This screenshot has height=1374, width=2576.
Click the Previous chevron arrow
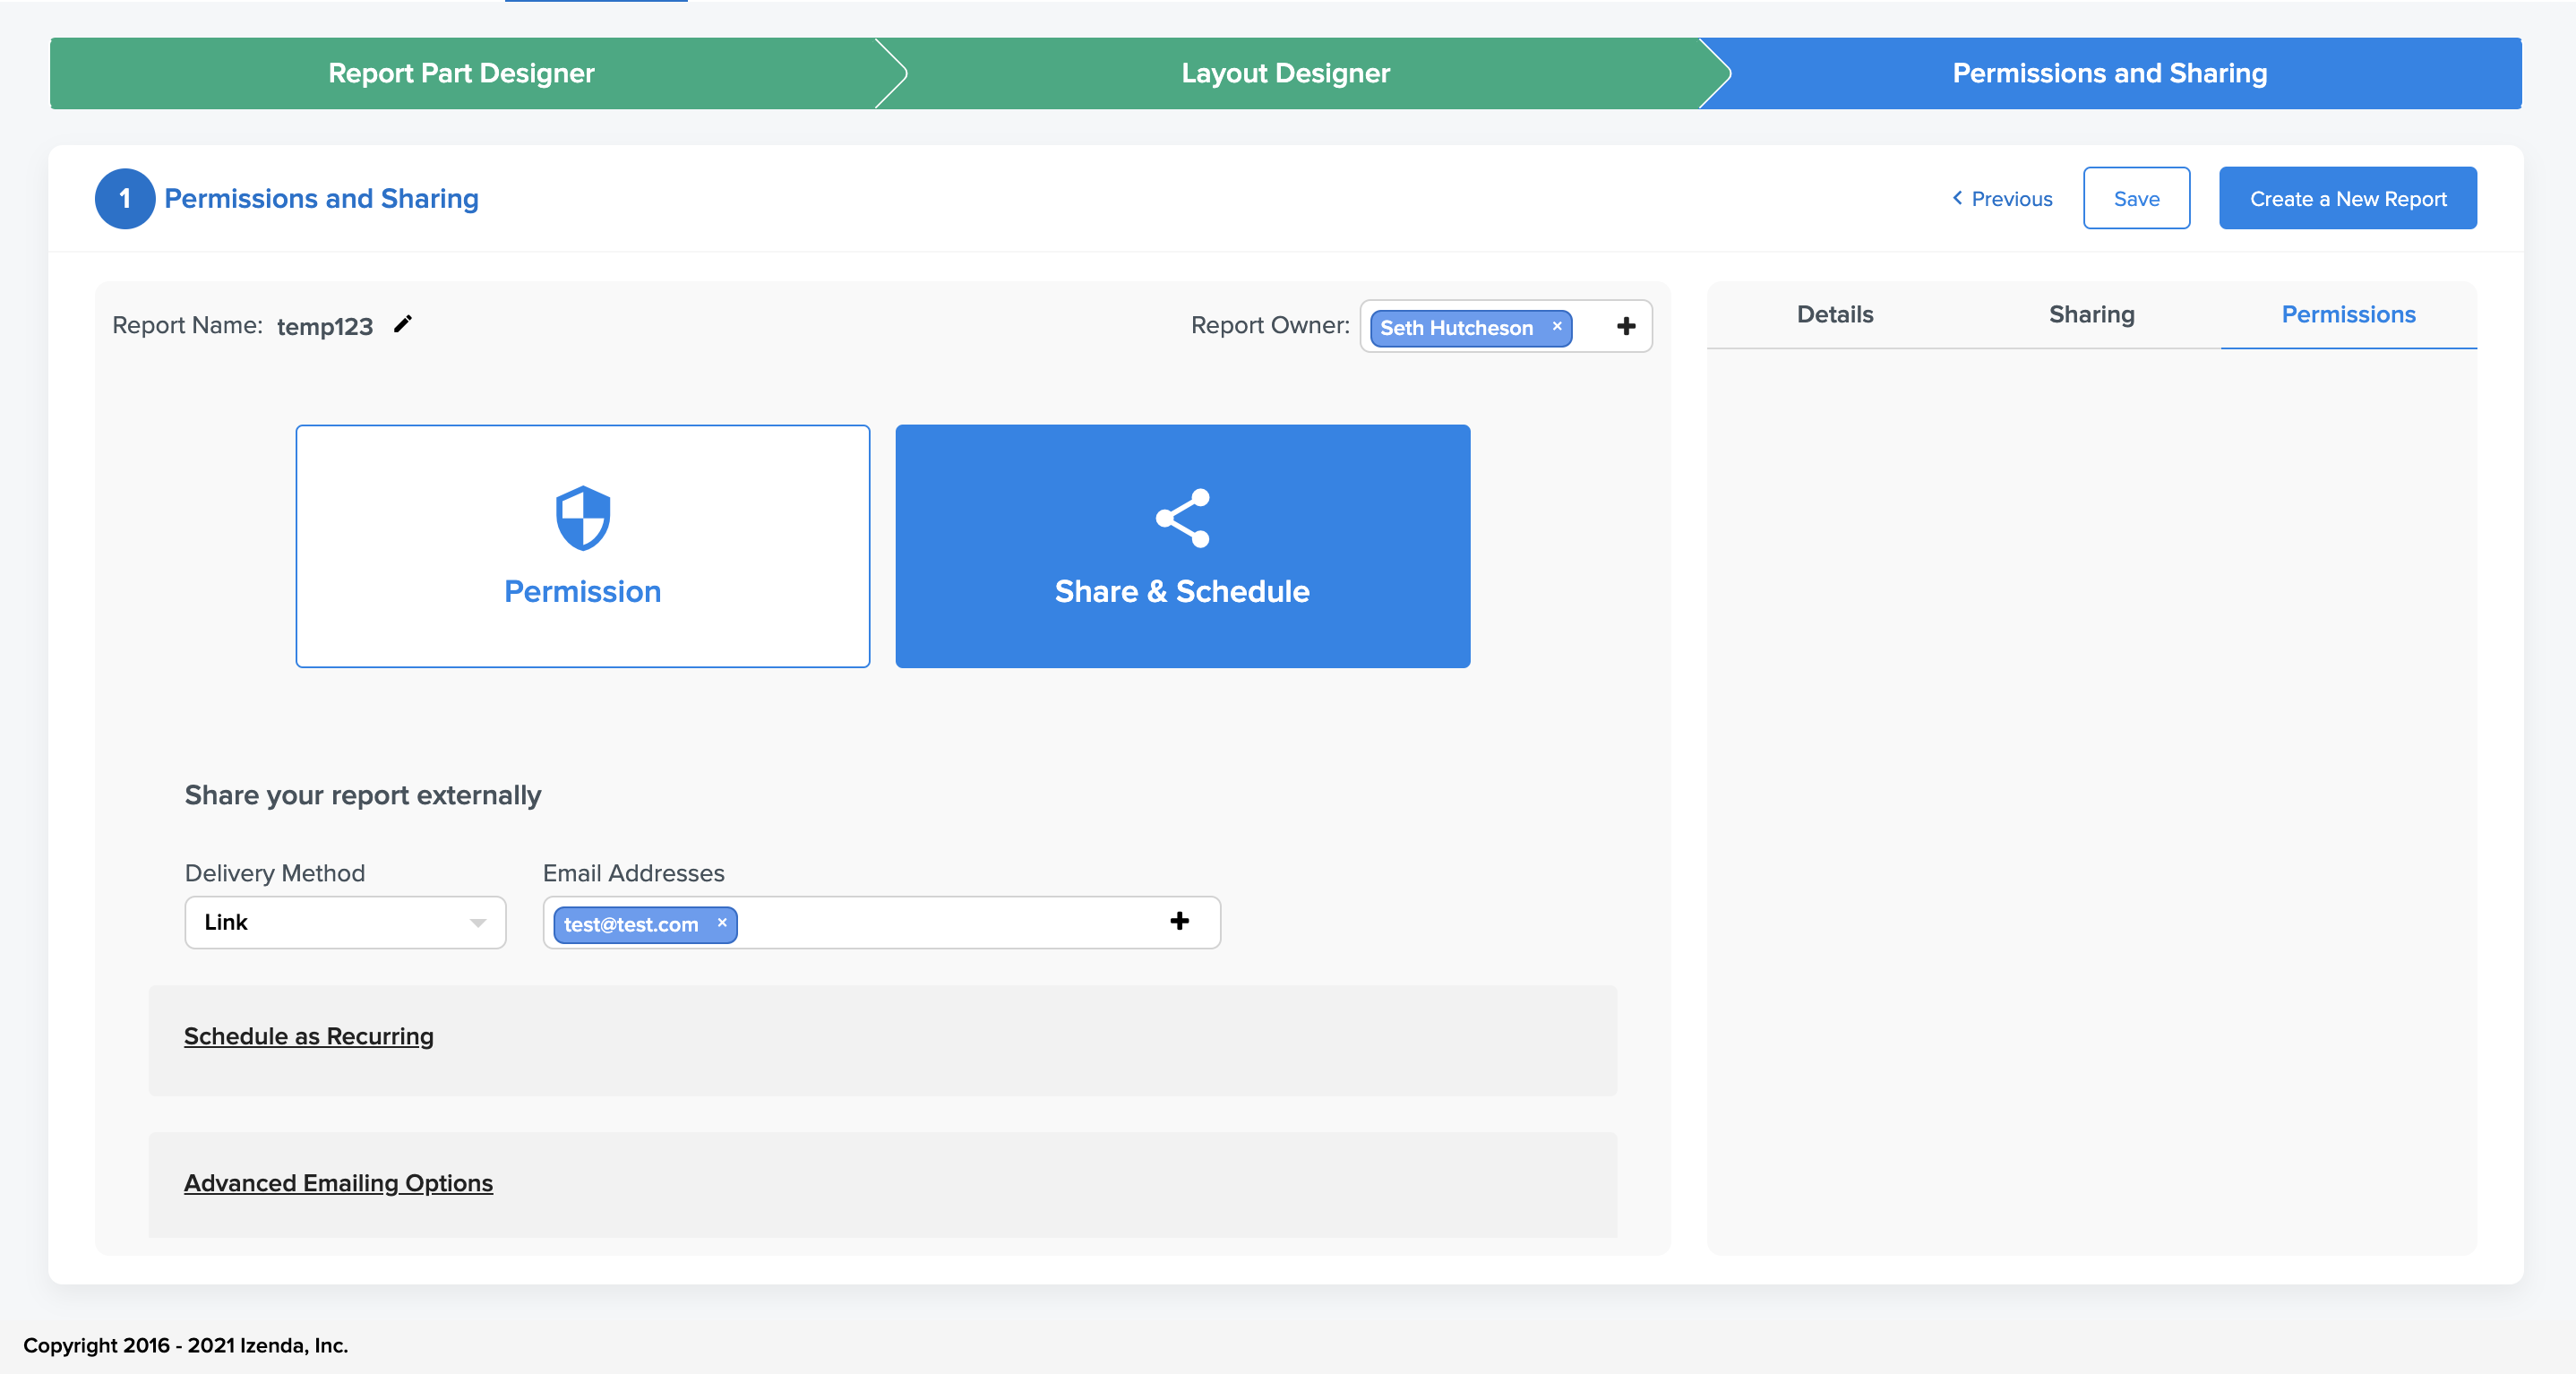click(1957, 198)
